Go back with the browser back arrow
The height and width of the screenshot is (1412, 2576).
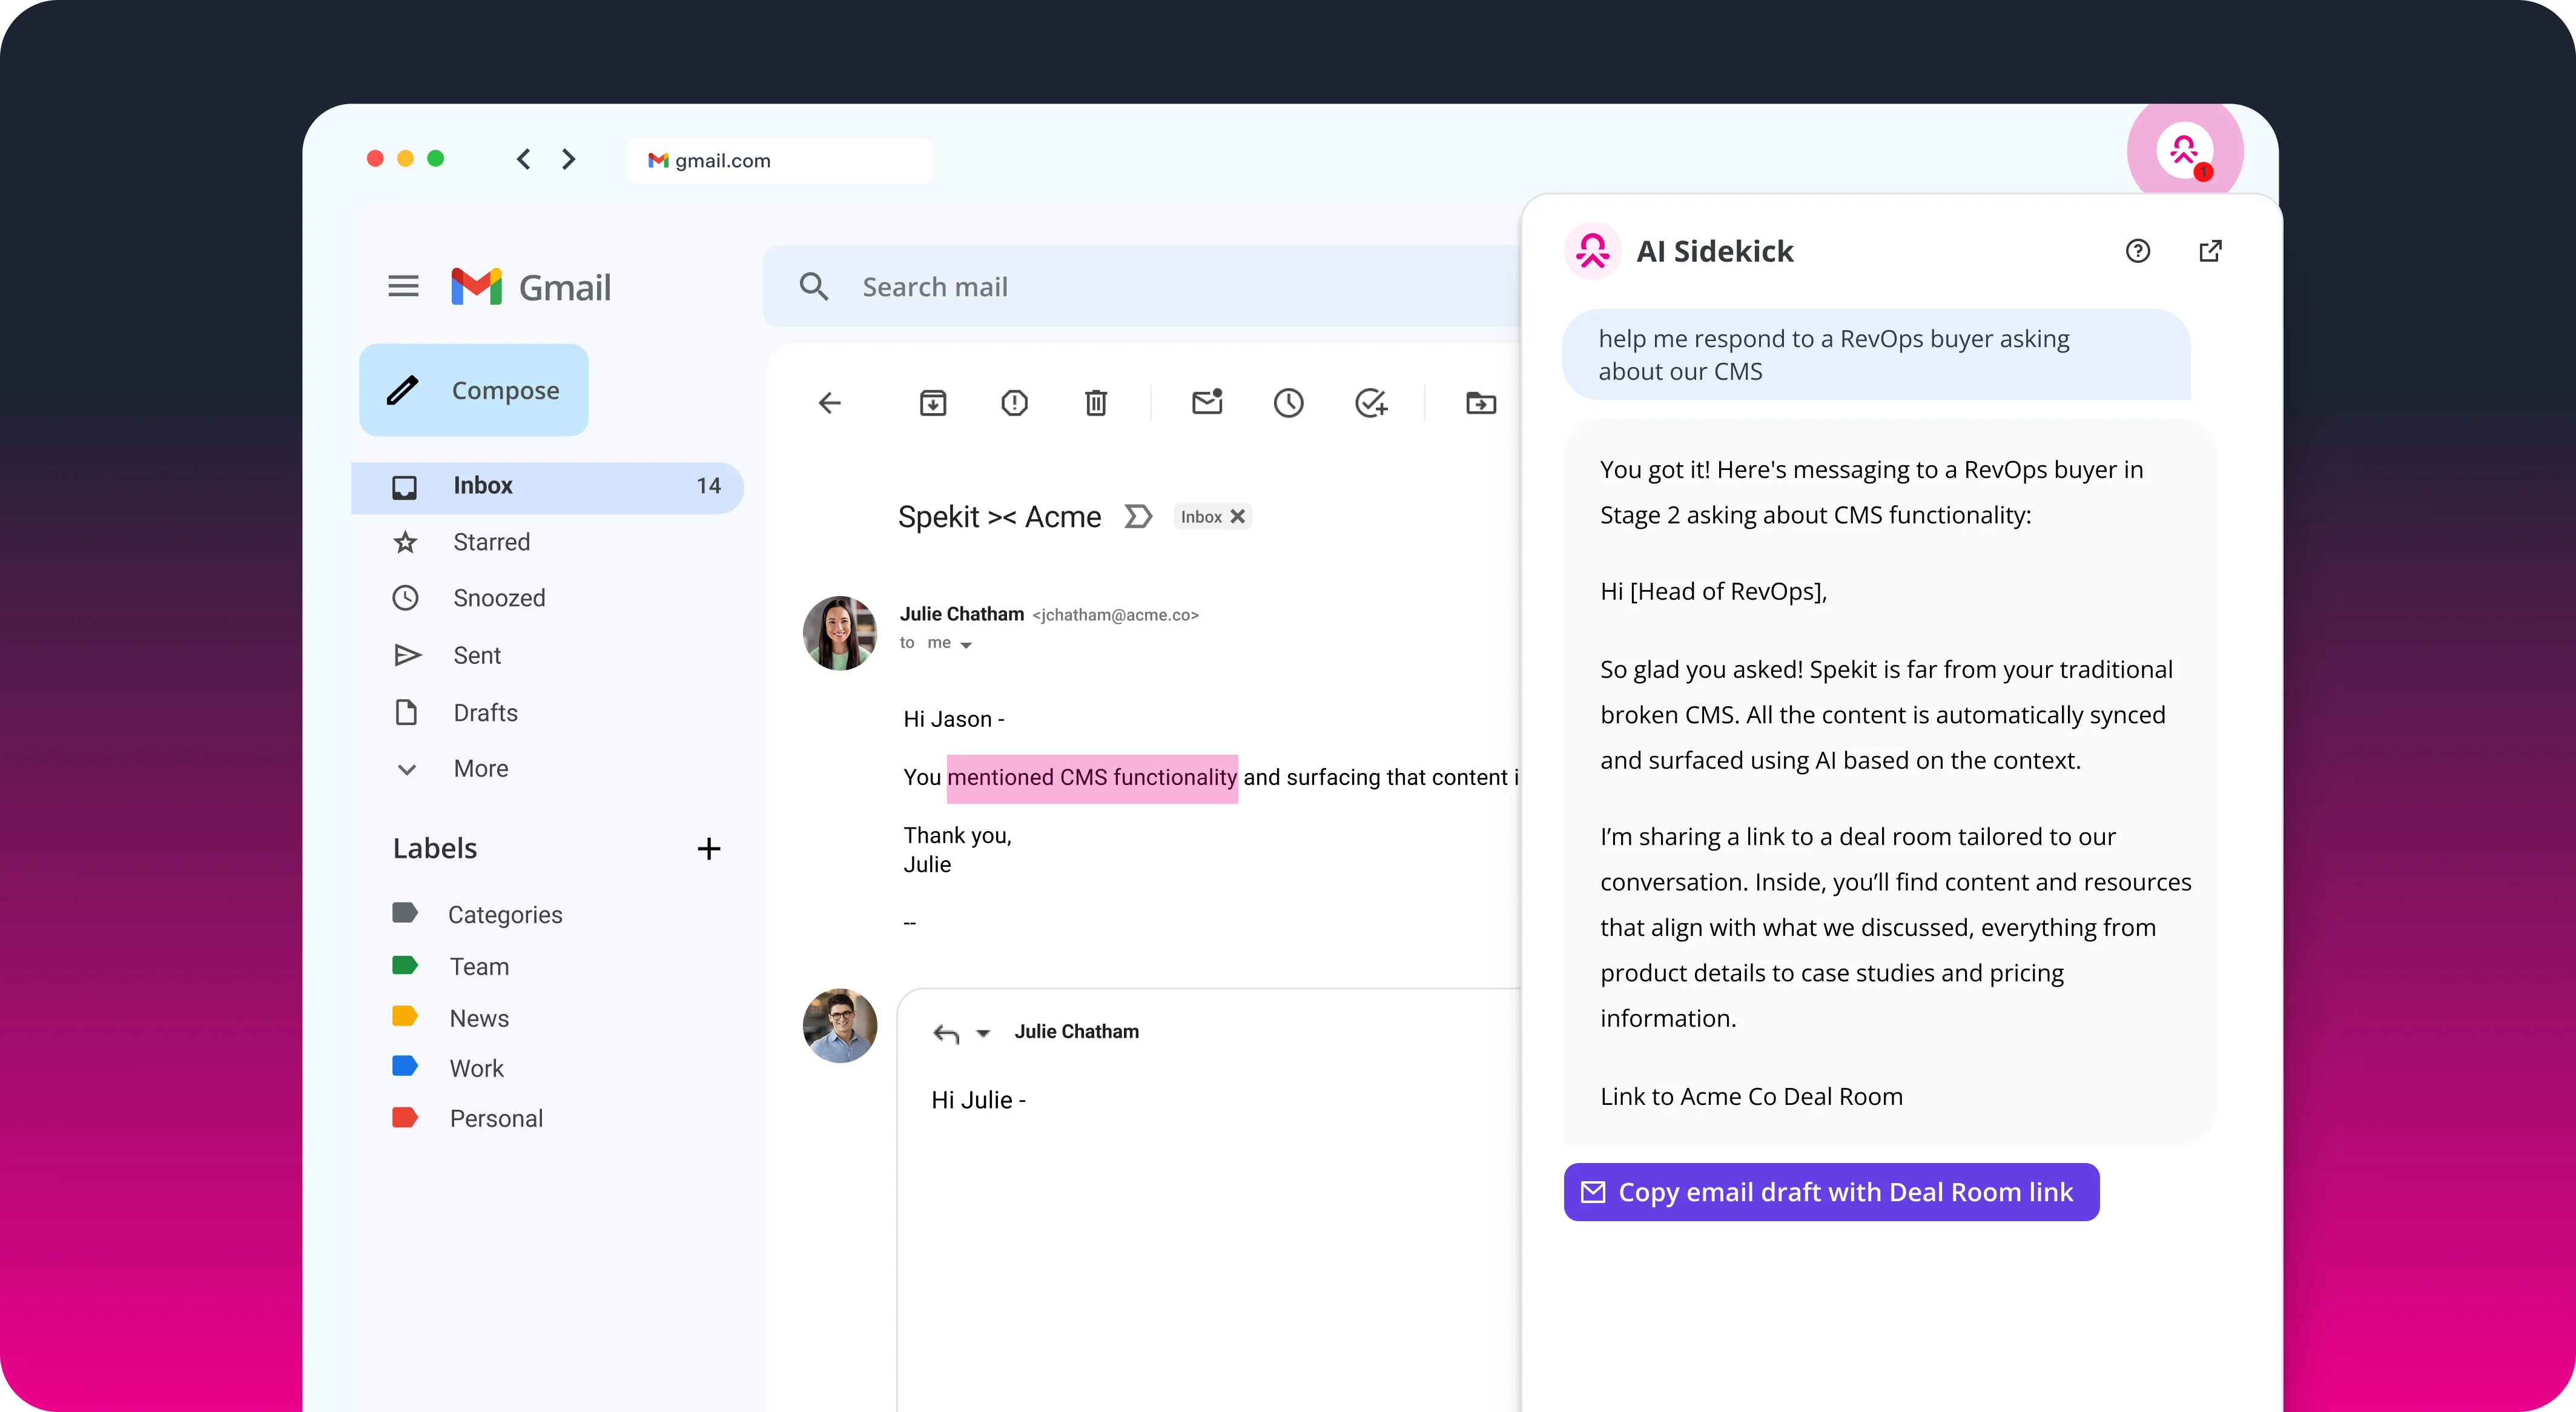click(x=523, y=159)
